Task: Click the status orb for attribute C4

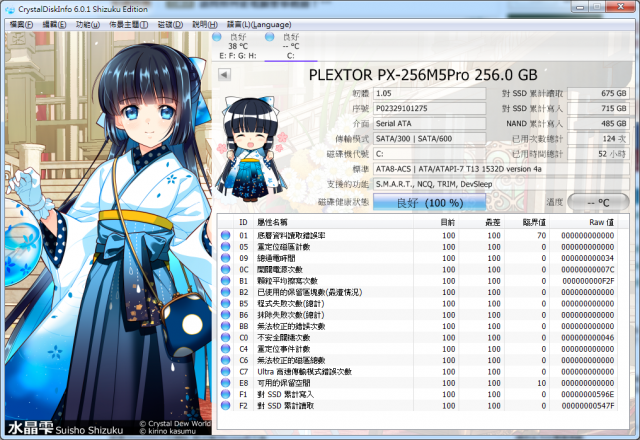Action: coord(225,349)
